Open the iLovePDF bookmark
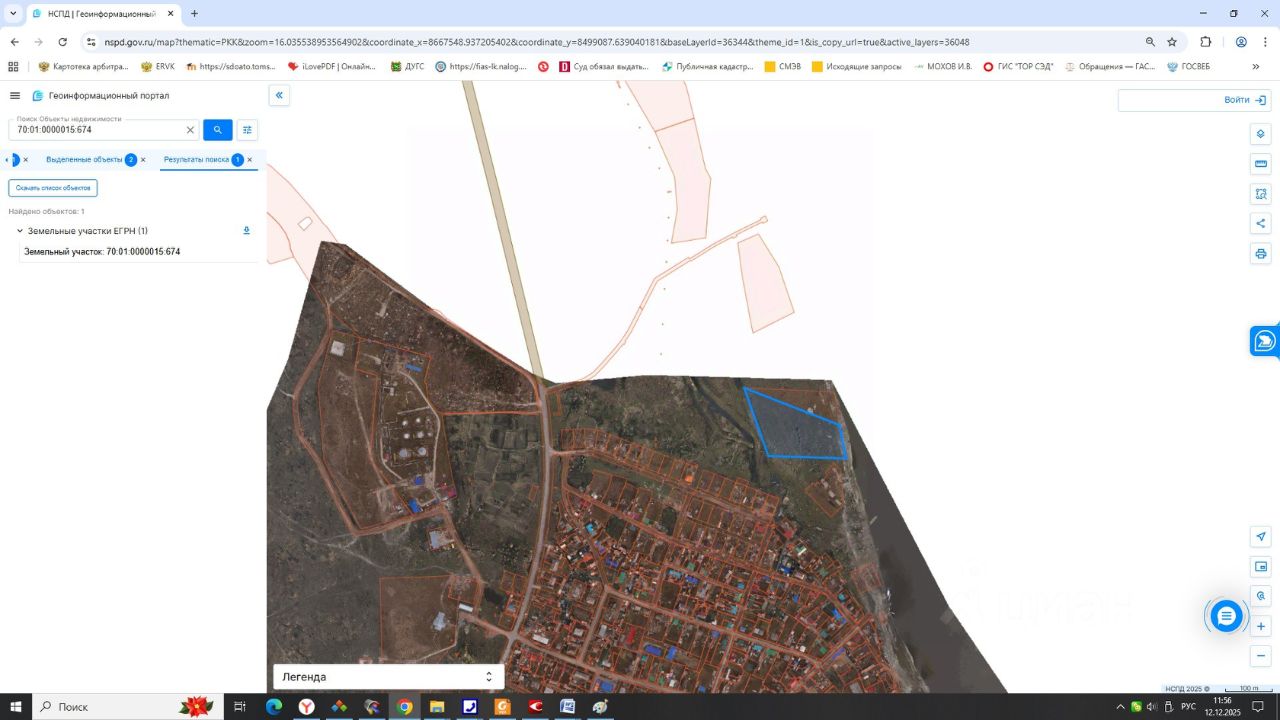The image size is (1280, 720). pos(331,67)
